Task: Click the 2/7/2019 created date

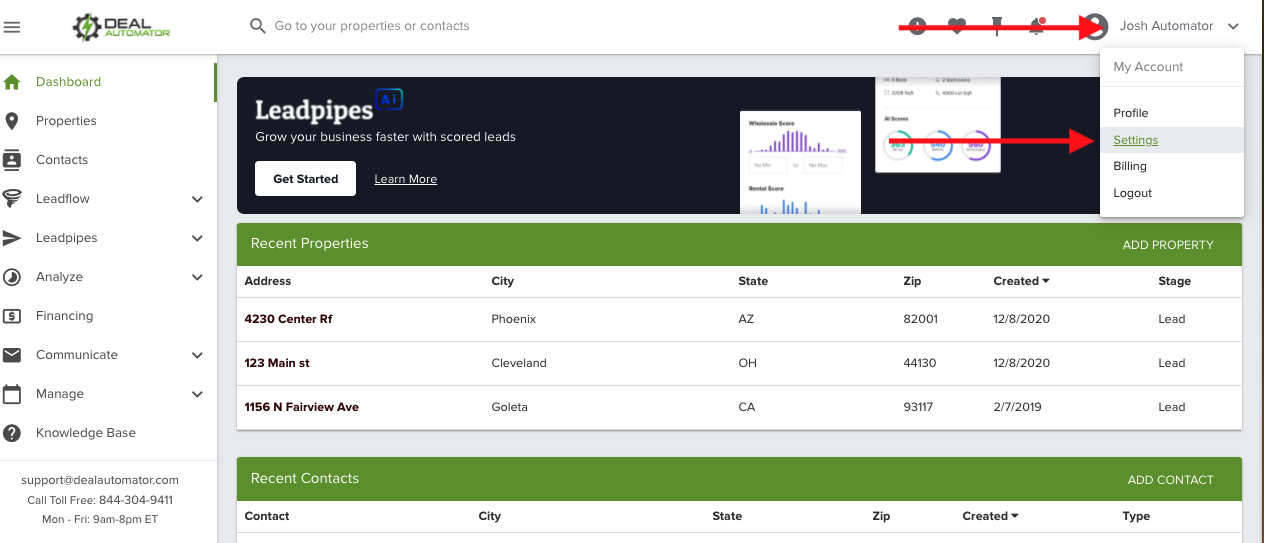Action: (x=1018, y=407)
